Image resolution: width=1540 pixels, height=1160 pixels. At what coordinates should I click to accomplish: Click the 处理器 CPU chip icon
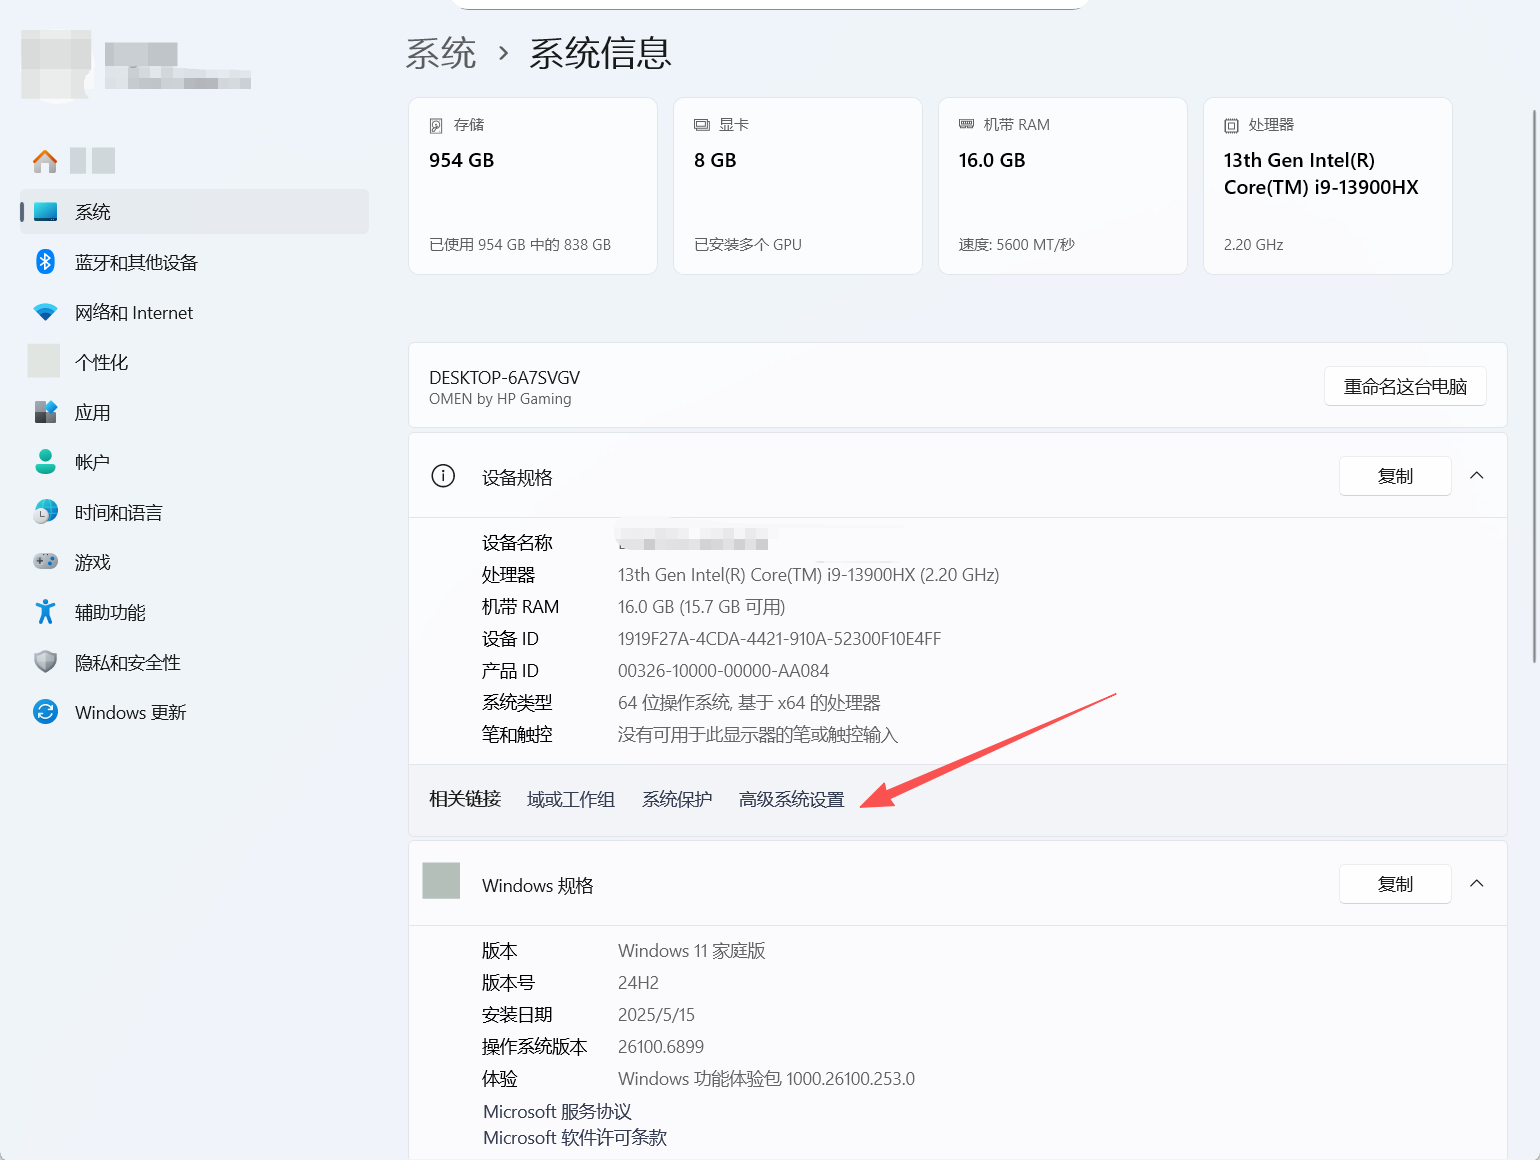(1231, 126)
